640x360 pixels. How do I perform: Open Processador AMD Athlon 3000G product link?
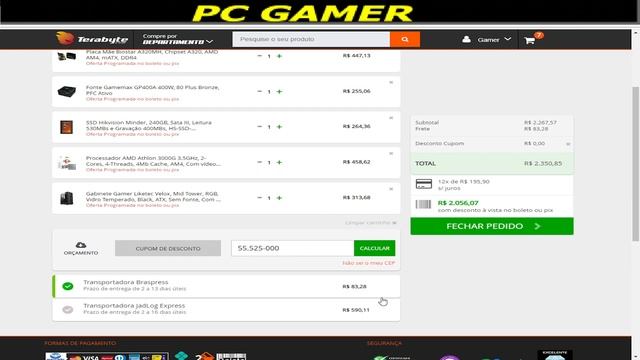(x=153, y=161)
